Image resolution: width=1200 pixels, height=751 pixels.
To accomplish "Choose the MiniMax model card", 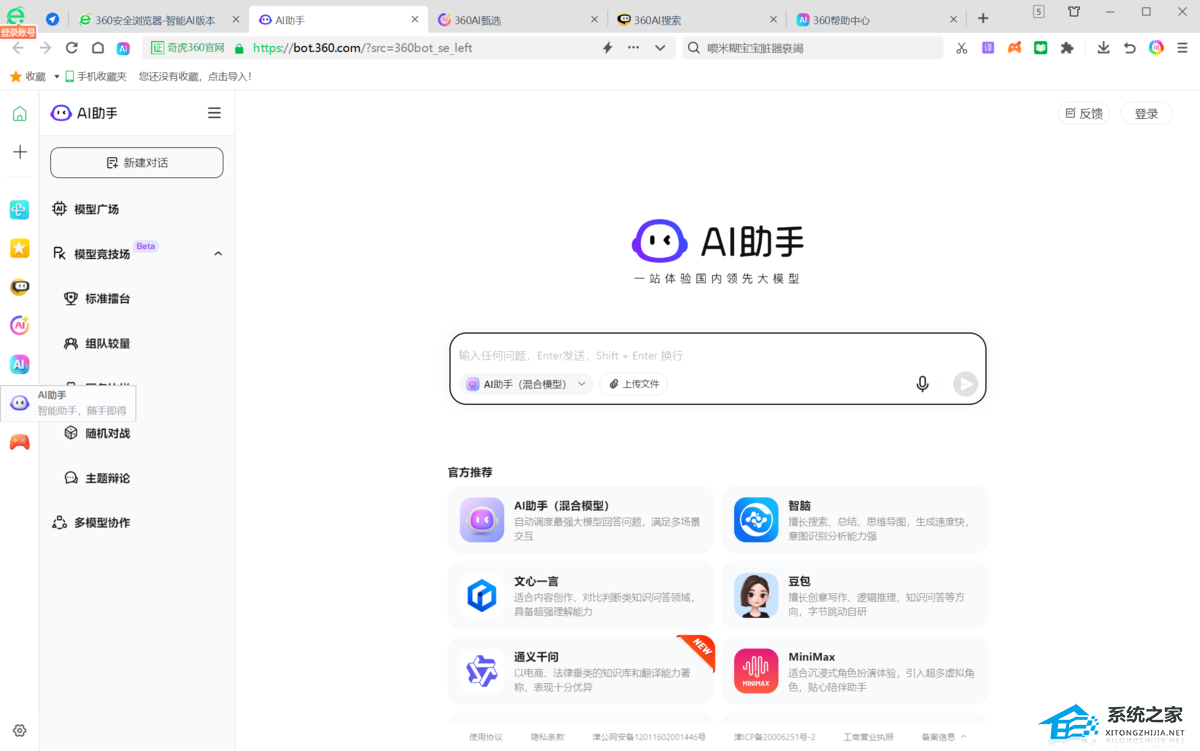I will tap(855, 671).
